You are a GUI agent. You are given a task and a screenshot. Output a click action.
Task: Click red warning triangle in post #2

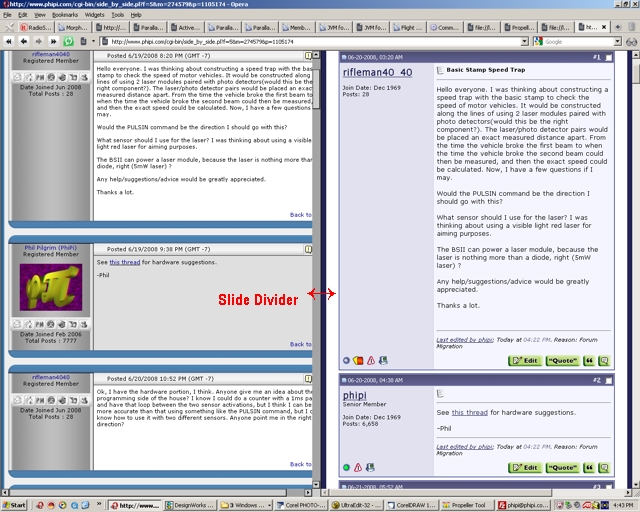358,467
